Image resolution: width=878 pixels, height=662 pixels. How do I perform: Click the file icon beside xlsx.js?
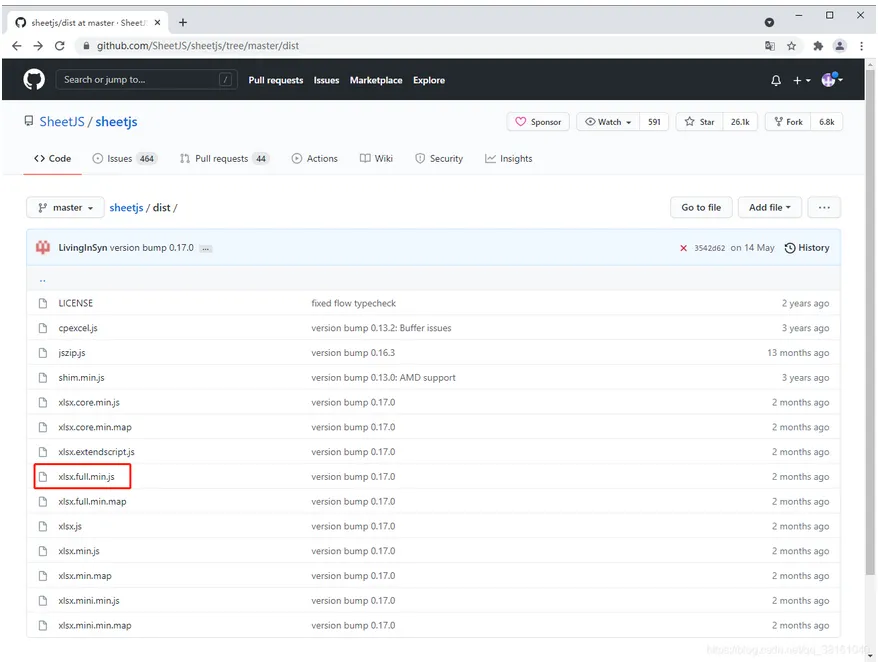point(43,526)
